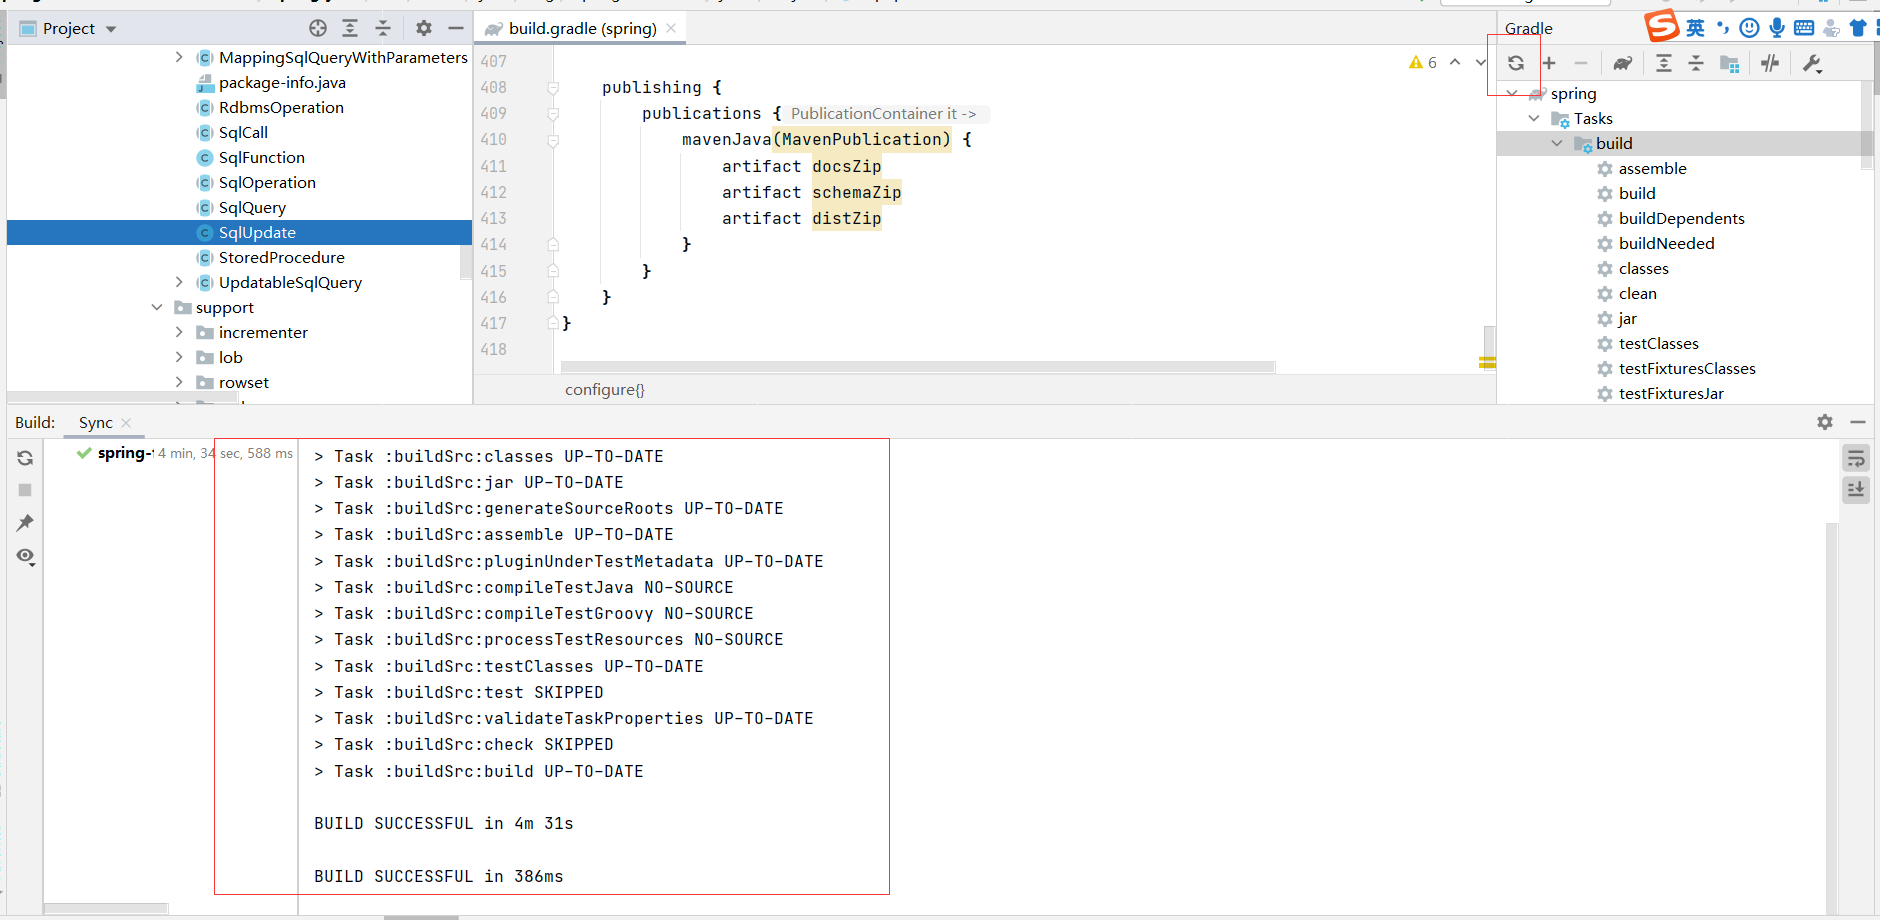
Task: Collapse the Tasks node in Gradle tree
Action: coord(1534,118)
